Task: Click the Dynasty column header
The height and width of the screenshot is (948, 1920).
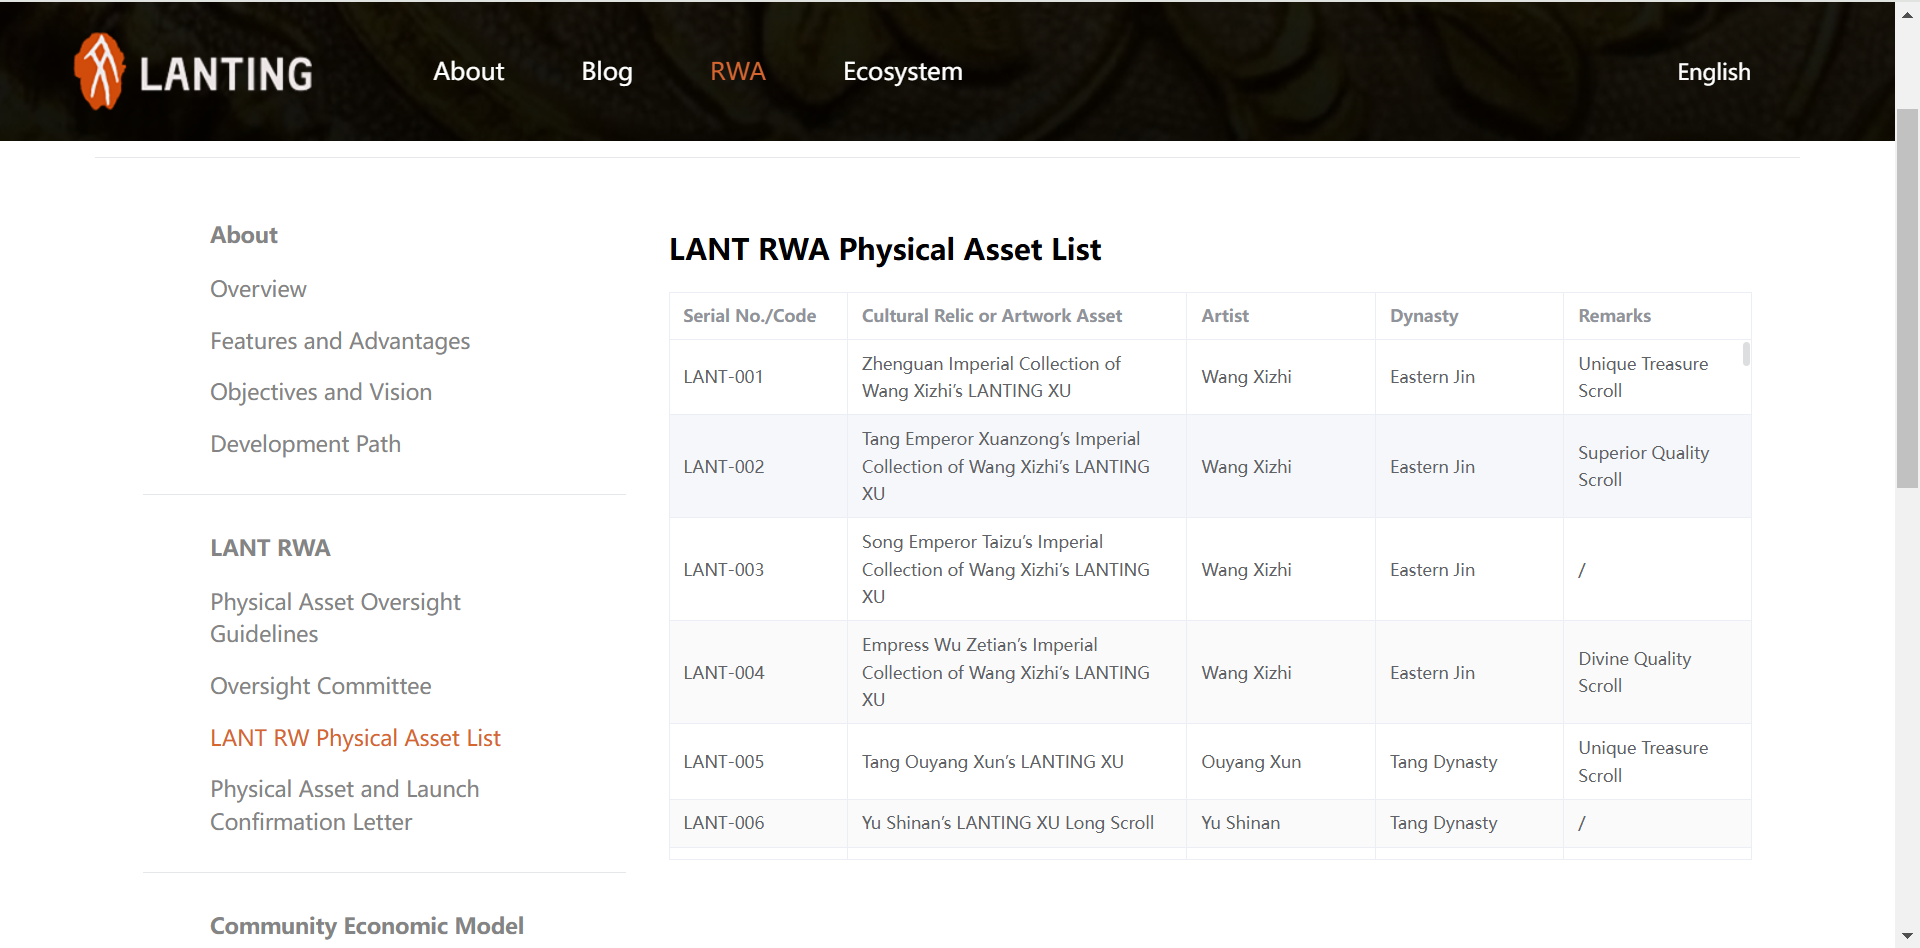Action: tap(1469, 316)
